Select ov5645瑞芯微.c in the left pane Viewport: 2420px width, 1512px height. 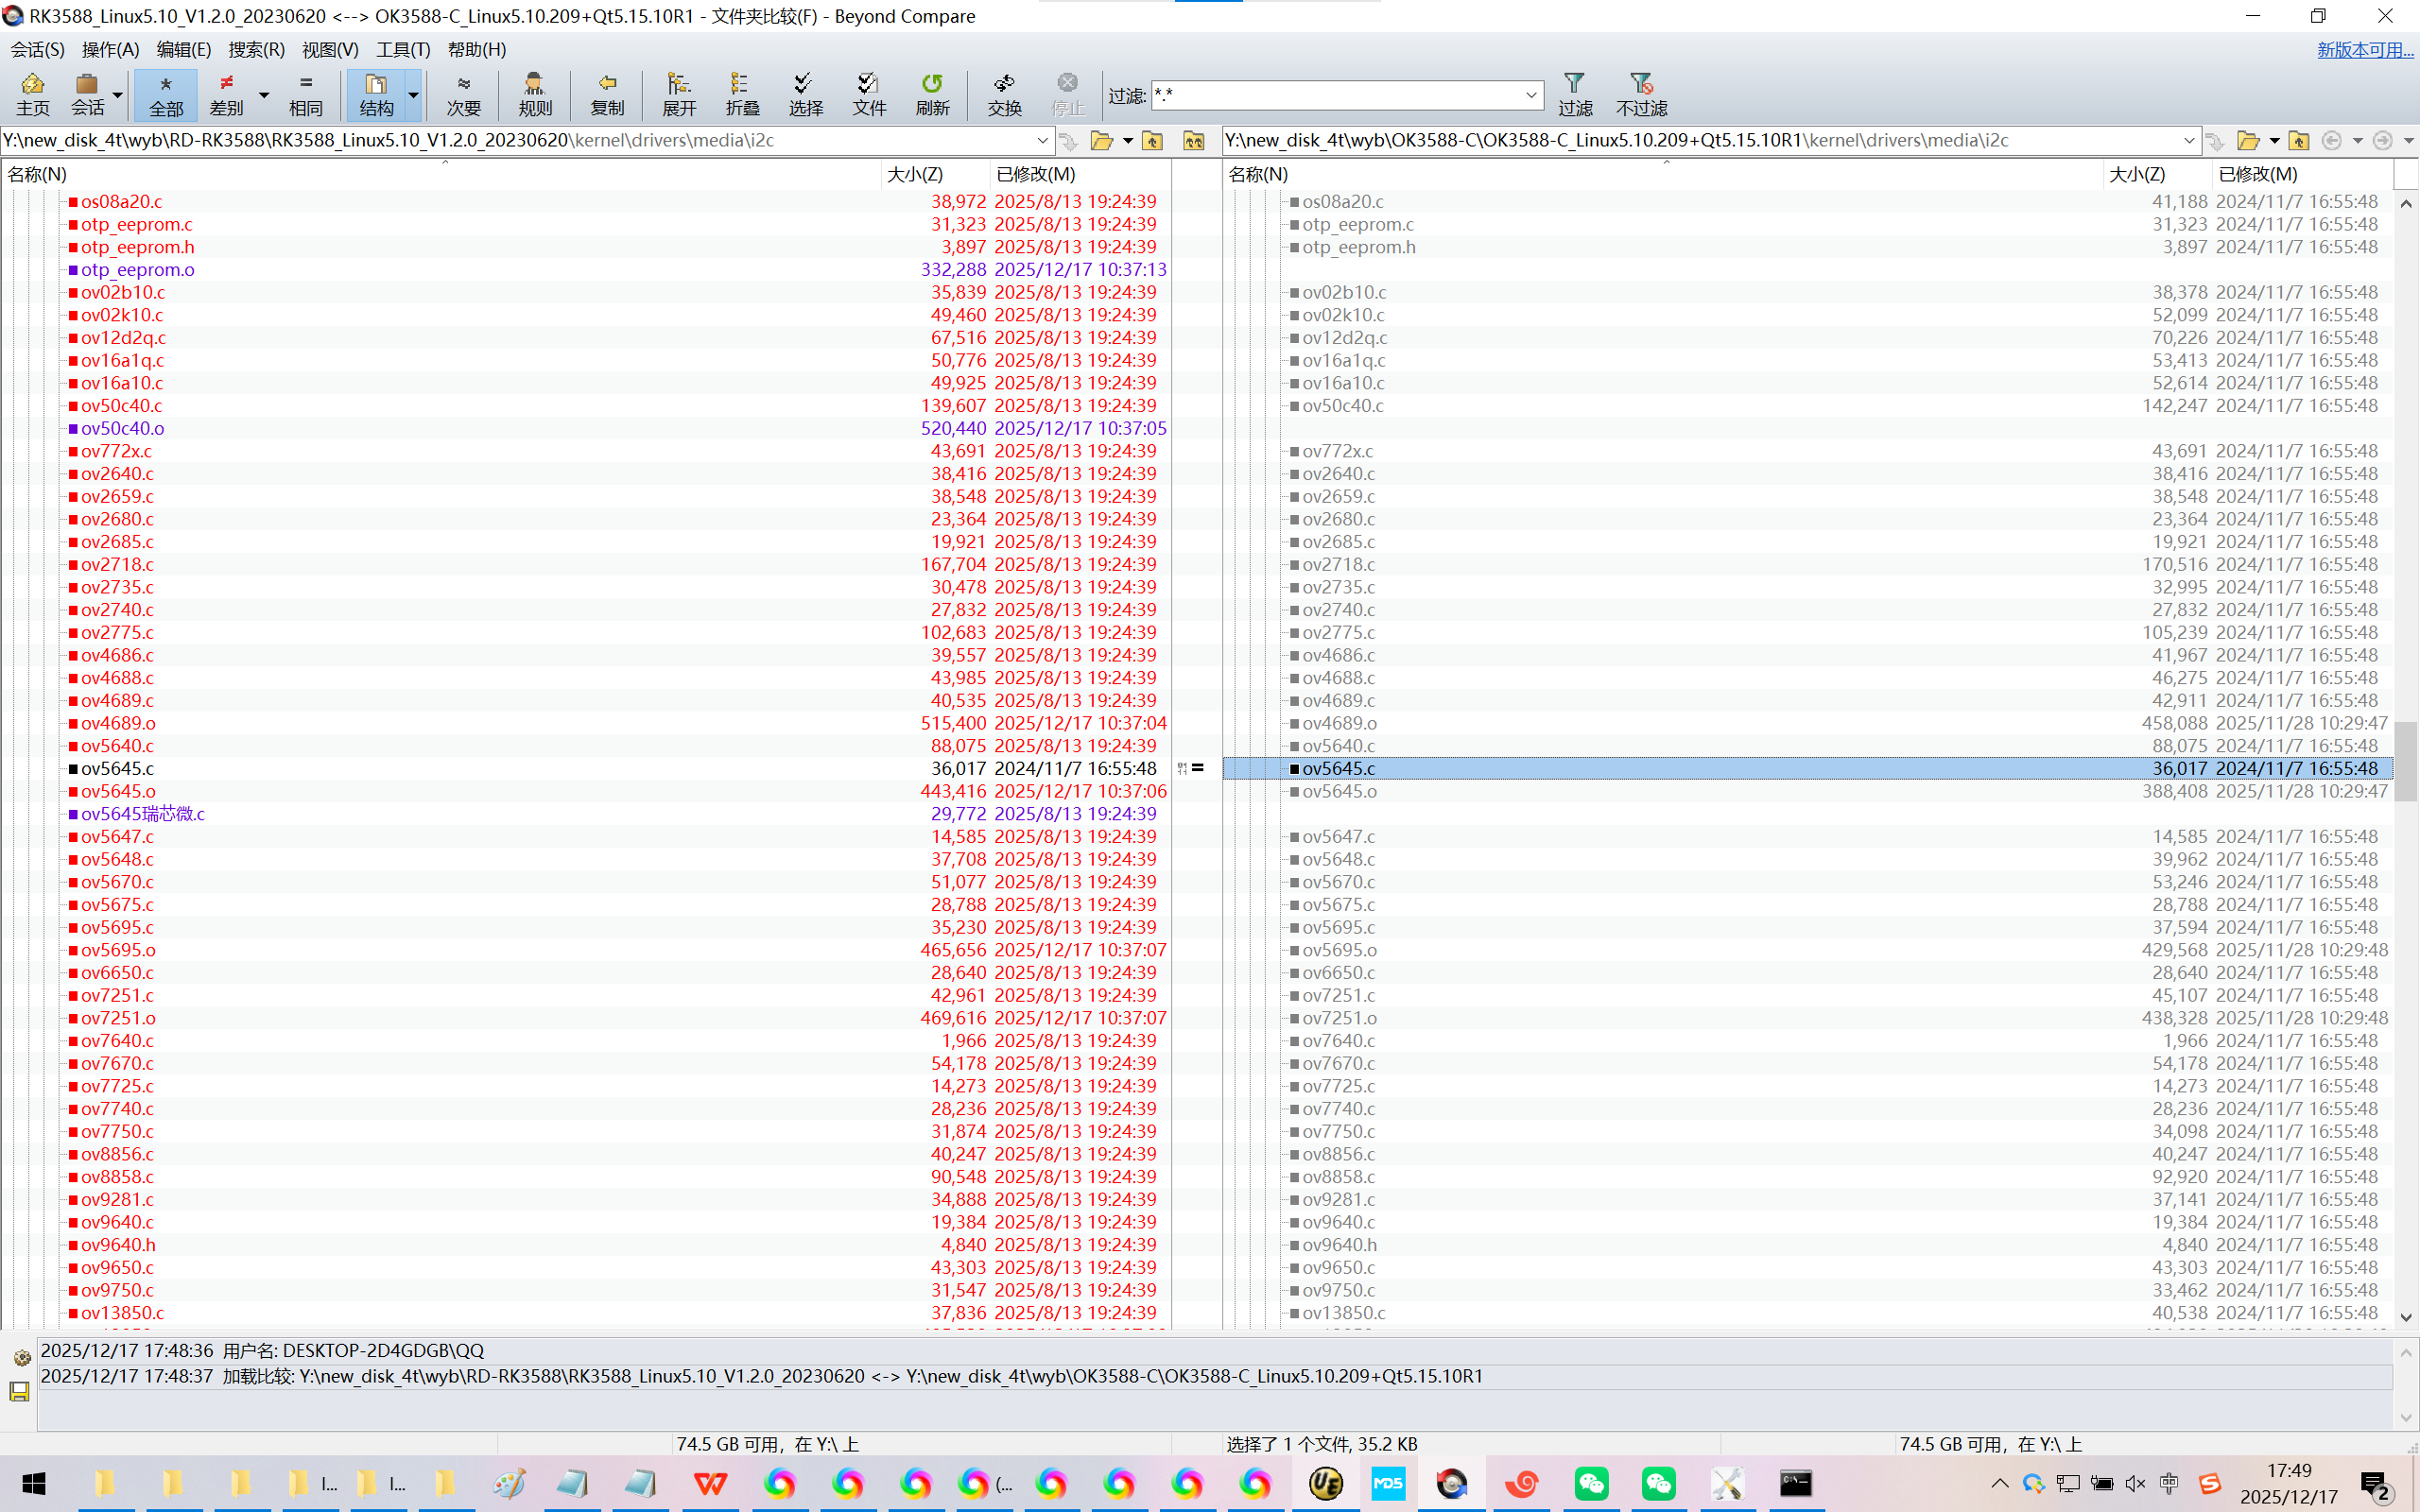[143, 814]
